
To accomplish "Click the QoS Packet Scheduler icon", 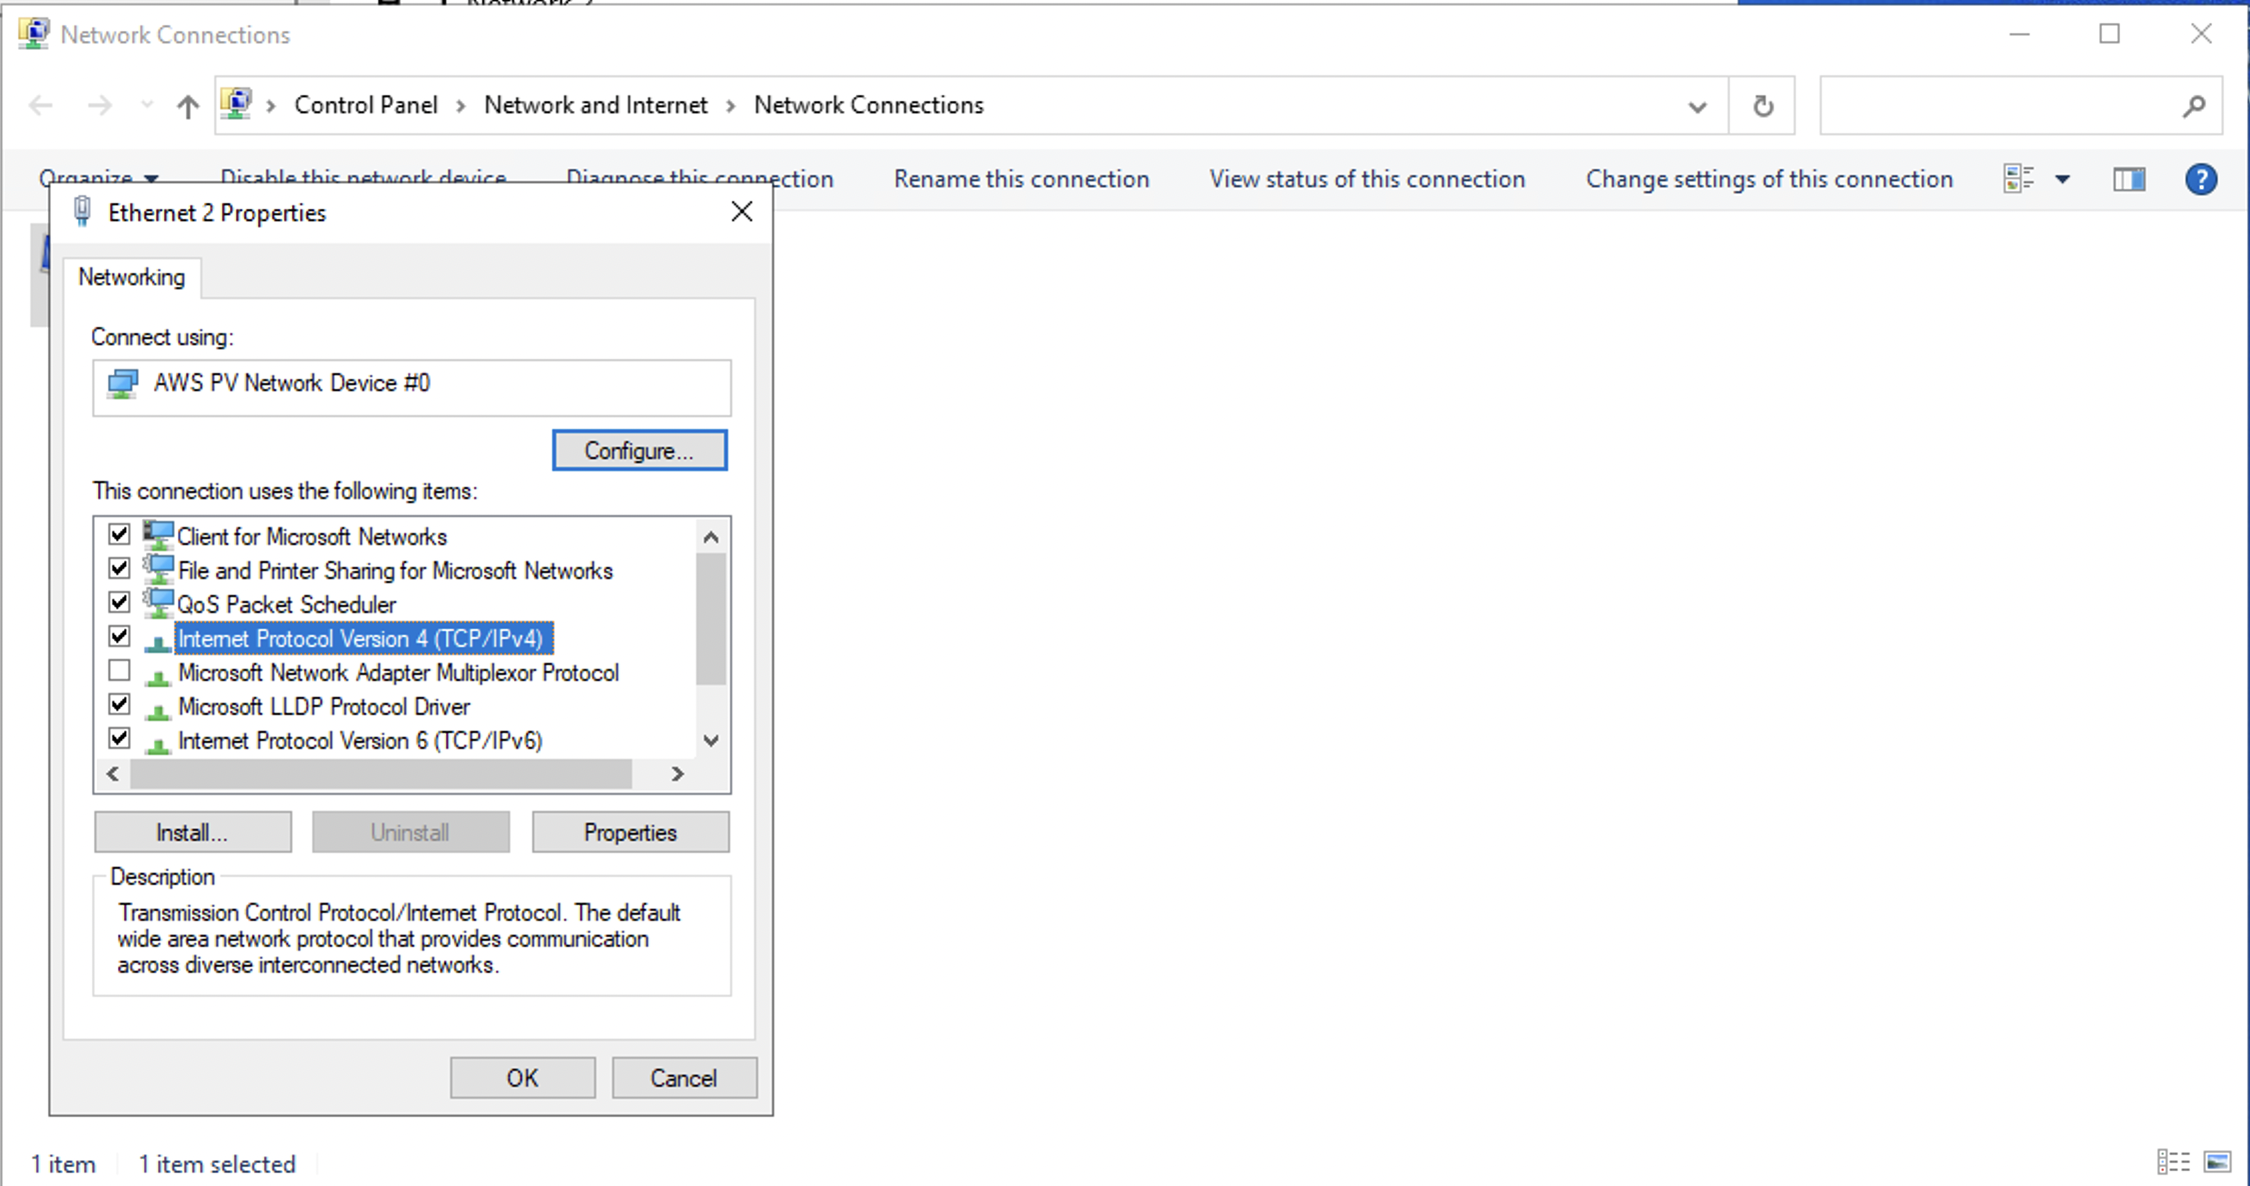I will click(158, 603).
